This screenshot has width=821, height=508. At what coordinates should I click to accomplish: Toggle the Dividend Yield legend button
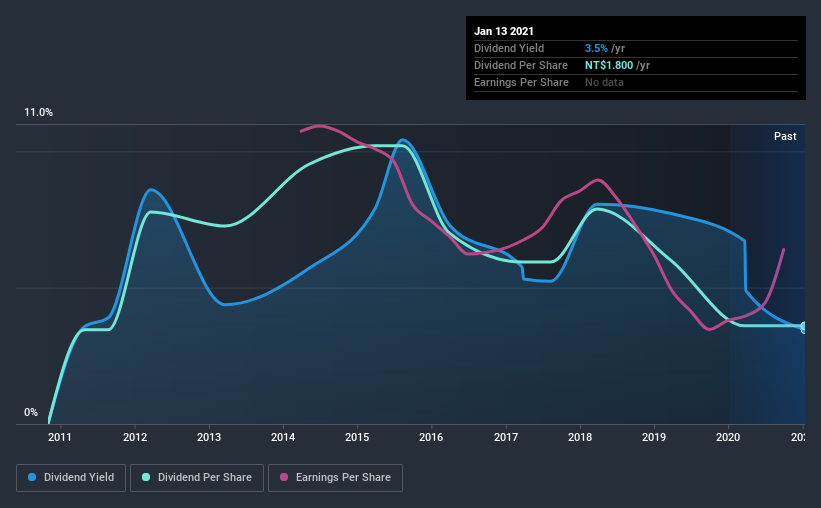click(x=71, y=478)
